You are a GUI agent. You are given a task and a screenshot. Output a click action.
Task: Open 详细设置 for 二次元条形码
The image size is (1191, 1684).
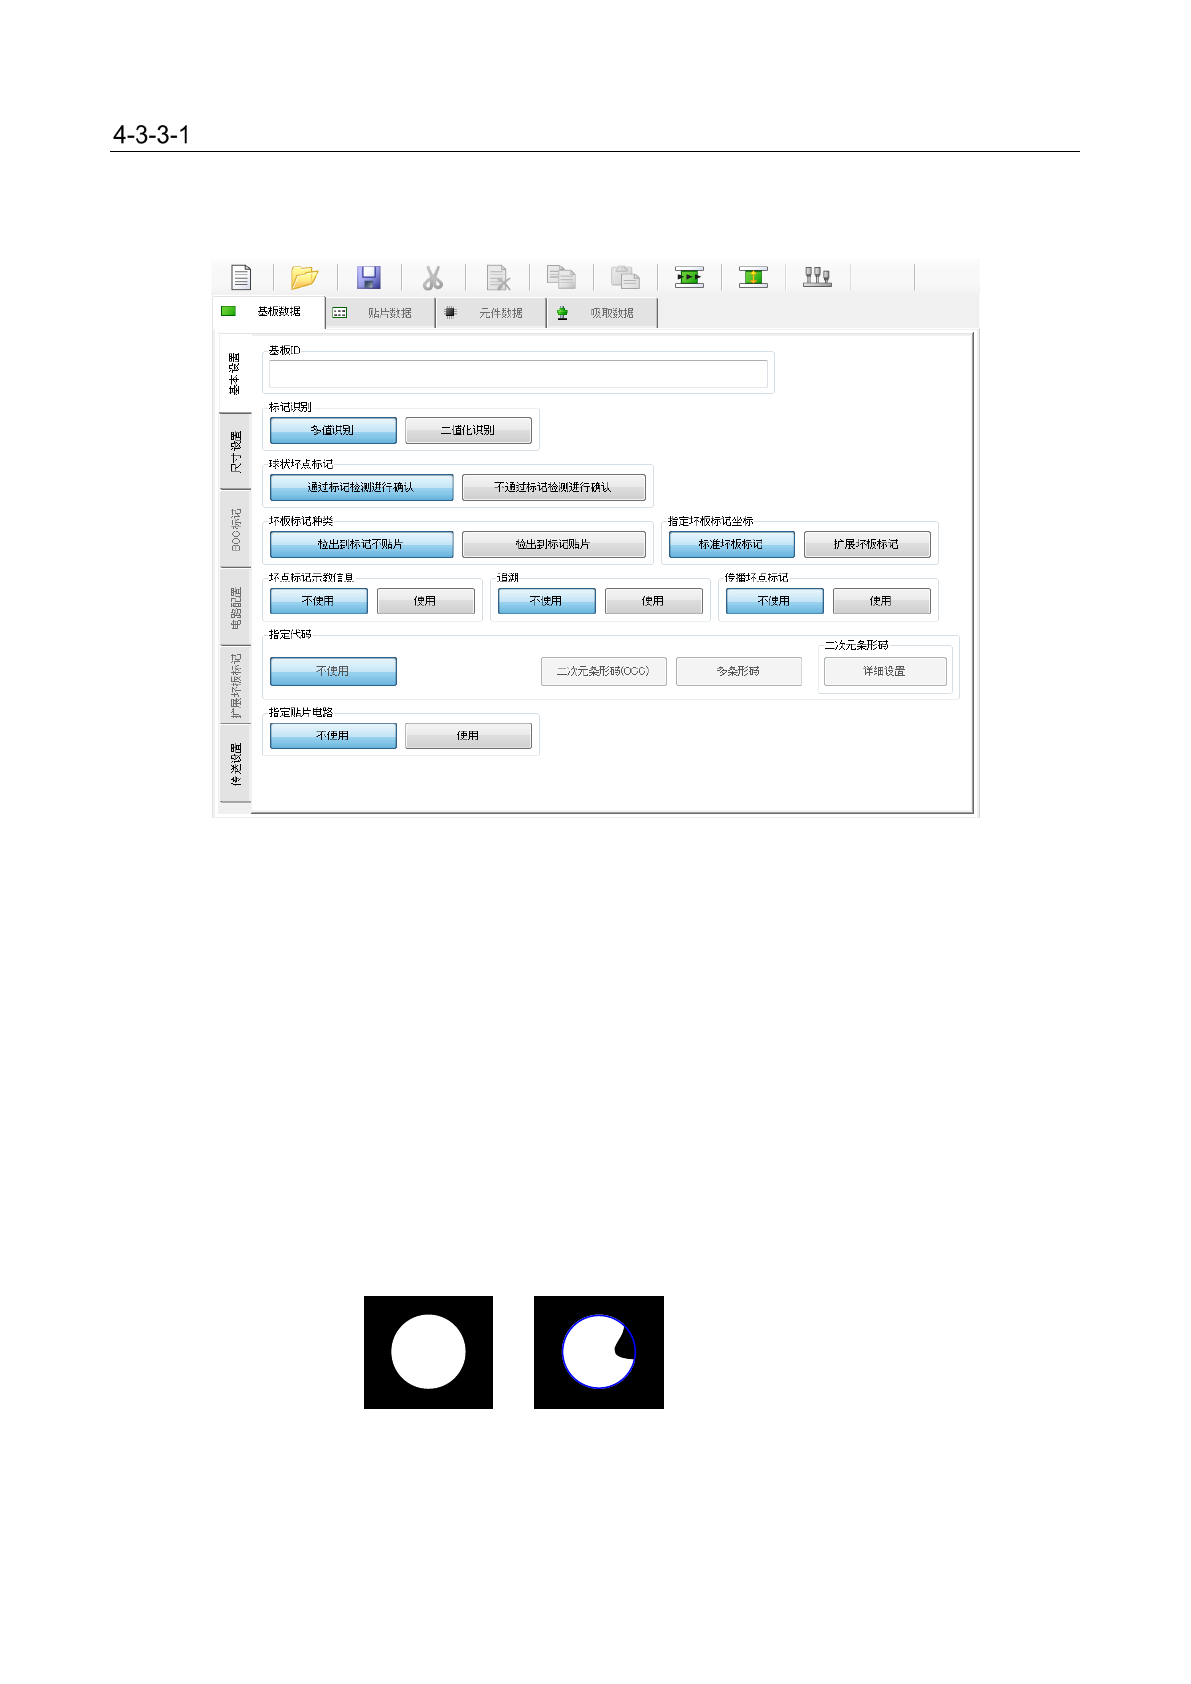885,671
